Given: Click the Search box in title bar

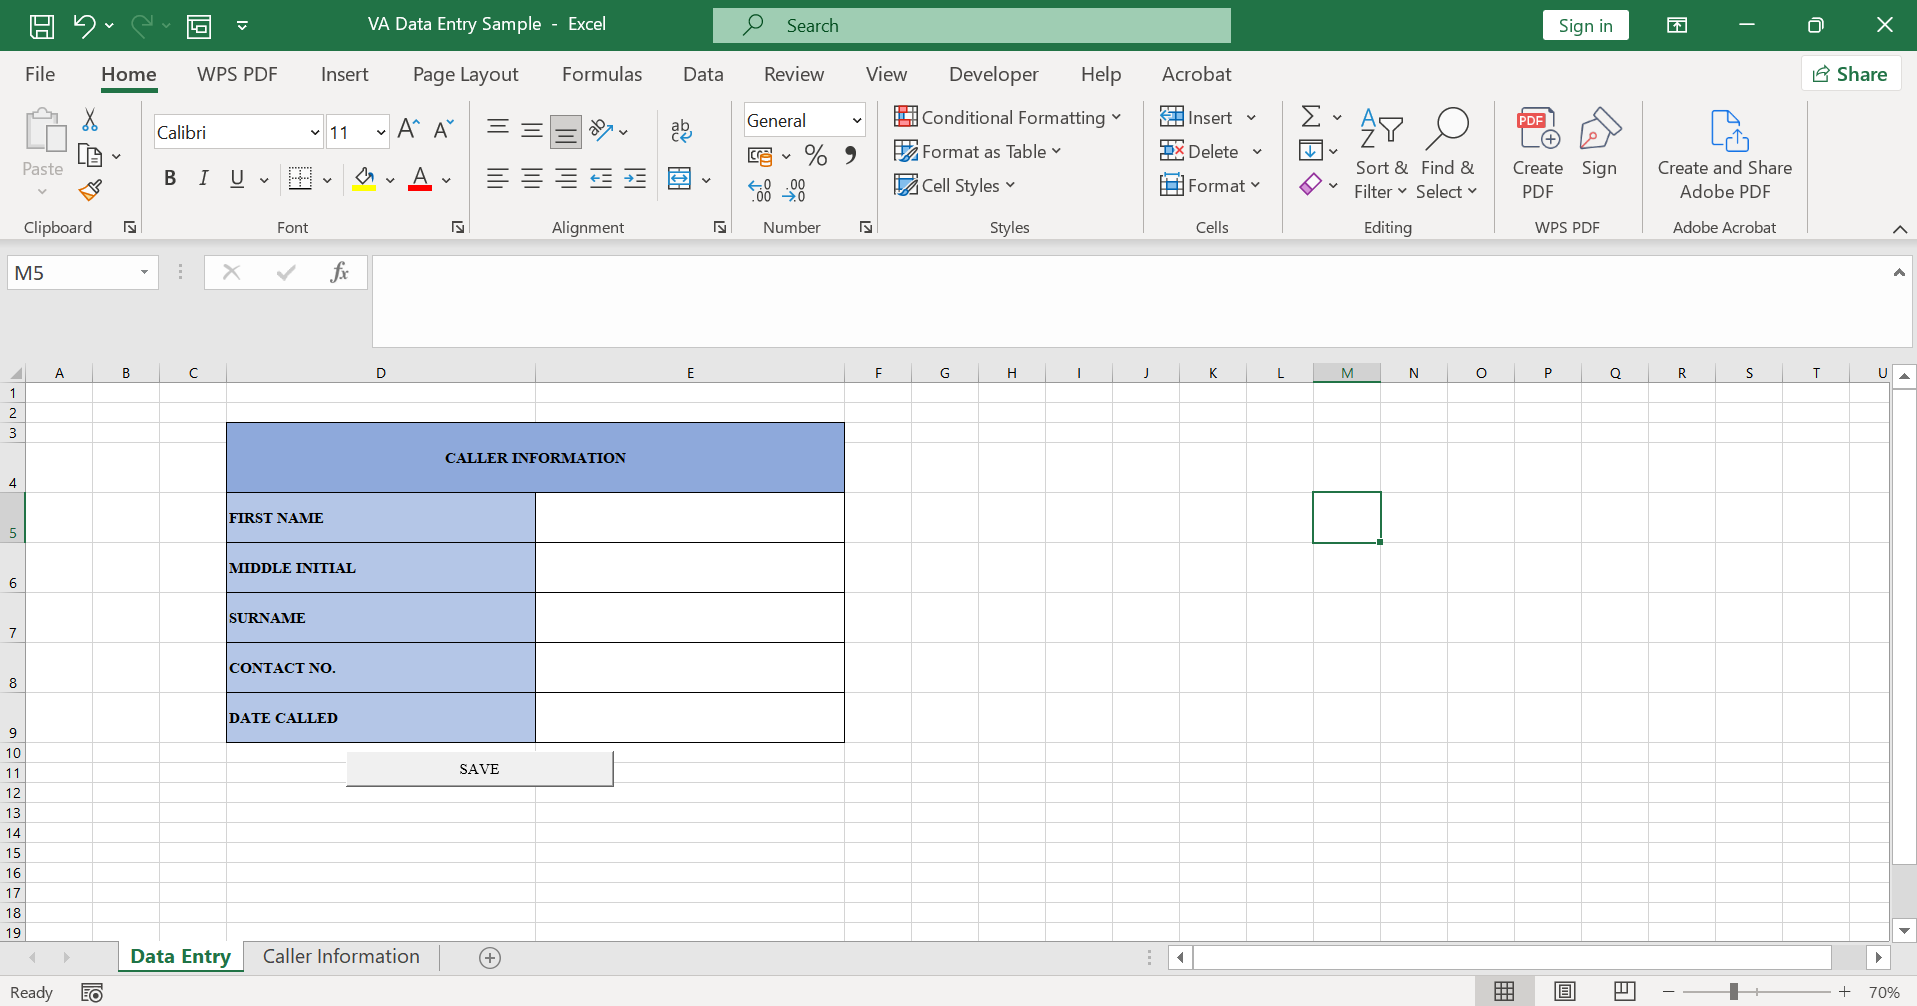Looking at the screenshot, I should point(972,26).
